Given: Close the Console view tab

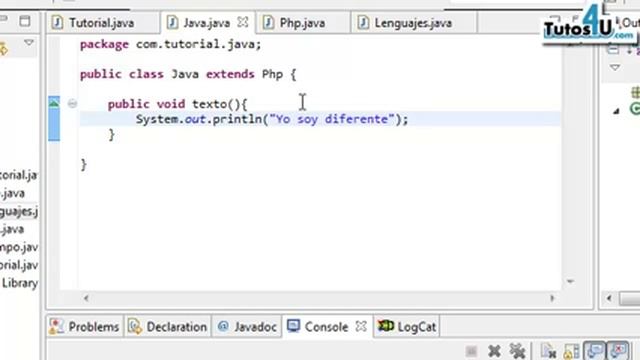Looking at the screenshot, I should (361, 327).
